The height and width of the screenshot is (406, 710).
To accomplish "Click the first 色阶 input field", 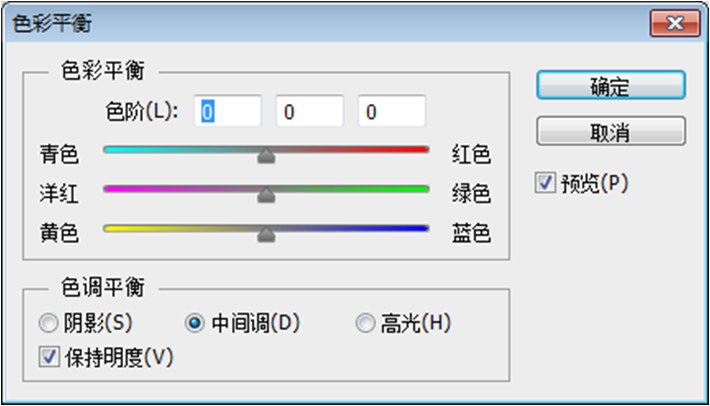I will [228, 112].
